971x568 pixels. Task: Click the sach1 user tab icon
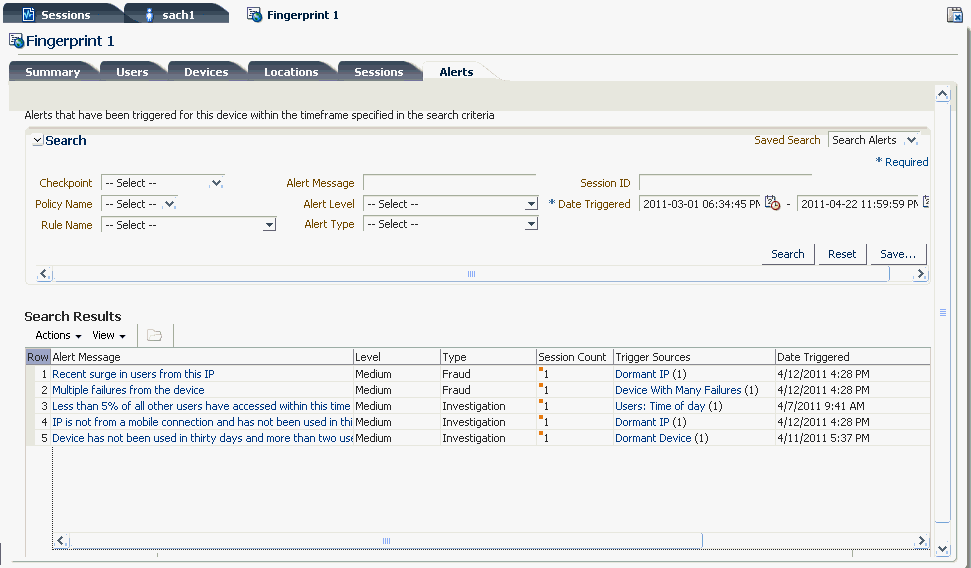click(149, 14)
